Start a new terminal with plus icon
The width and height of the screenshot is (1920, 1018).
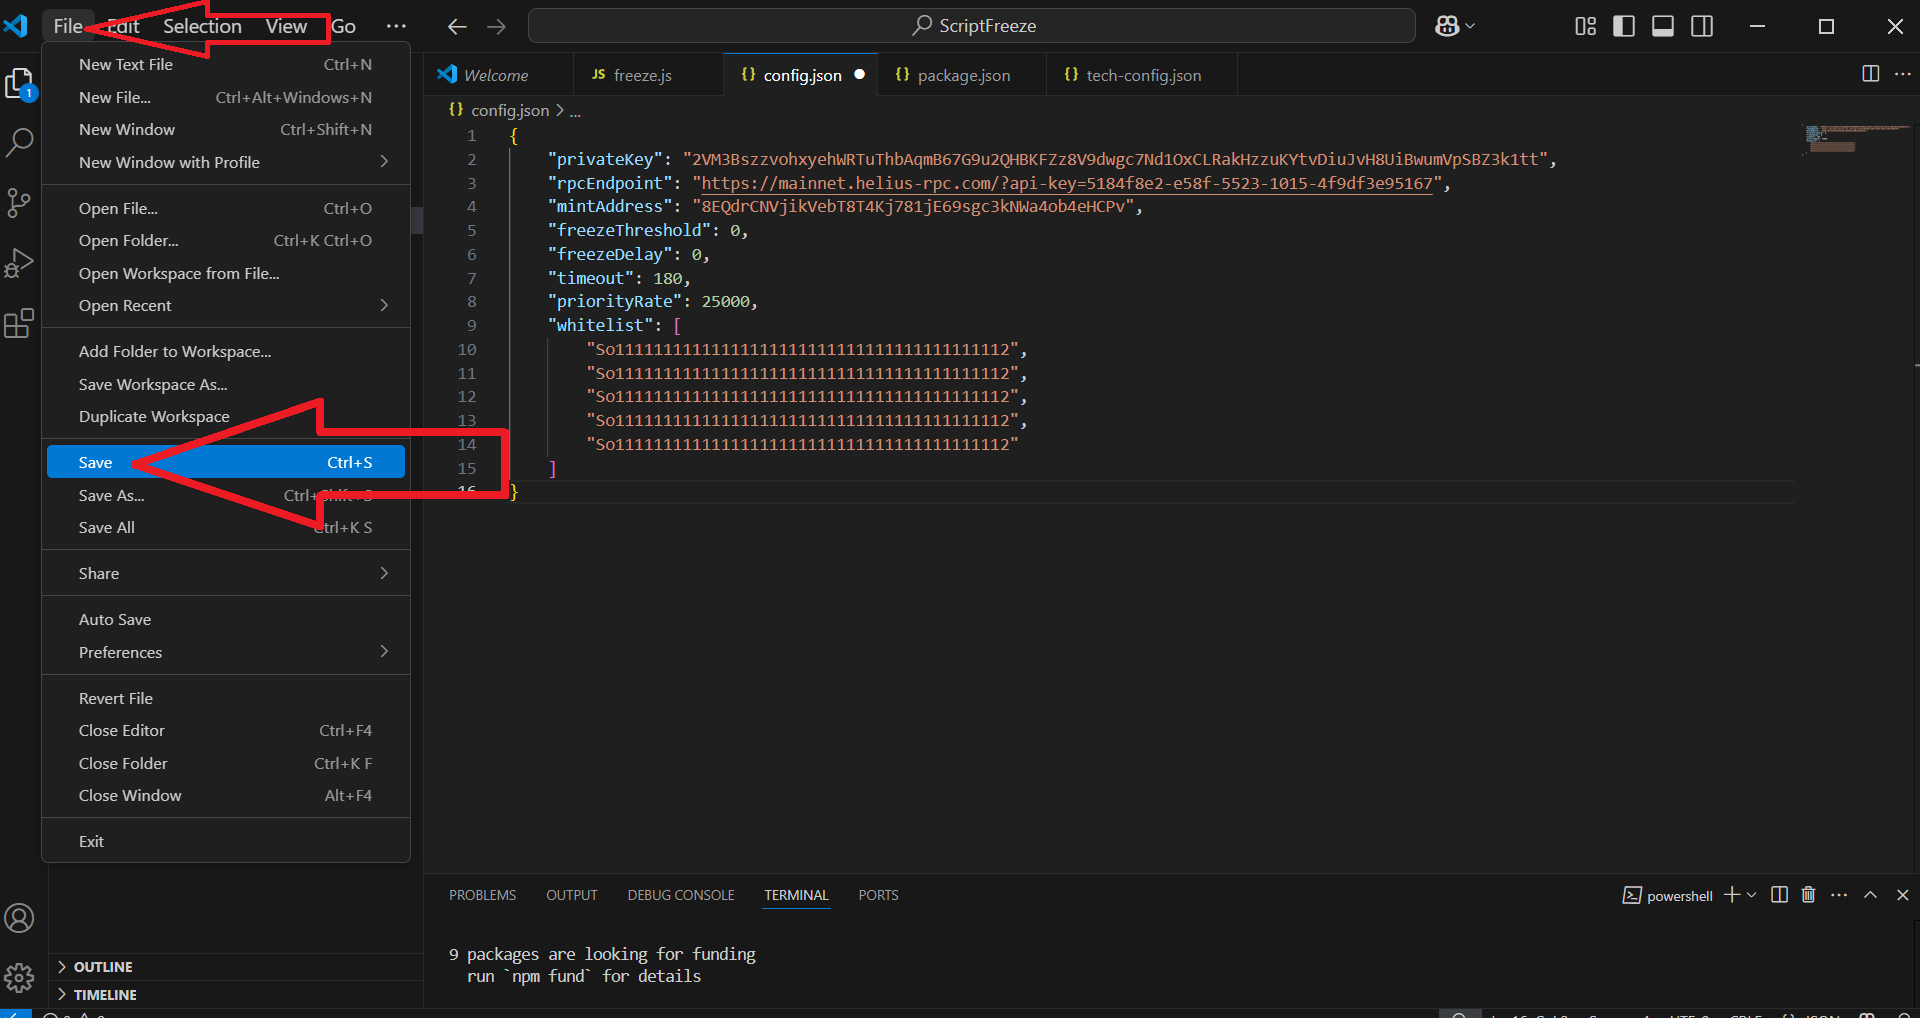(1732, 895)
